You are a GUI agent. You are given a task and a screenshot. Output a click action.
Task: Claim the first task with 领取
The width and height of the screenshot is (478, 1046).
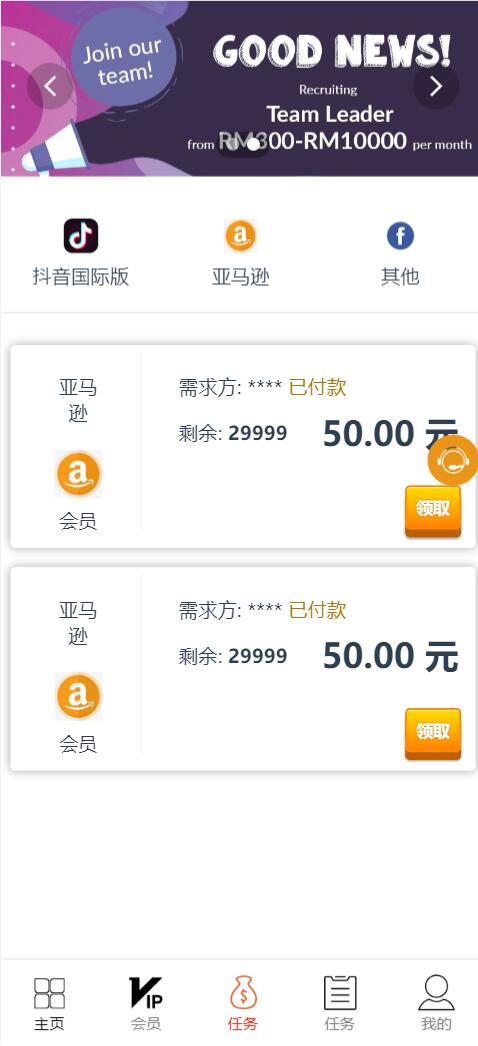point(433,510)
